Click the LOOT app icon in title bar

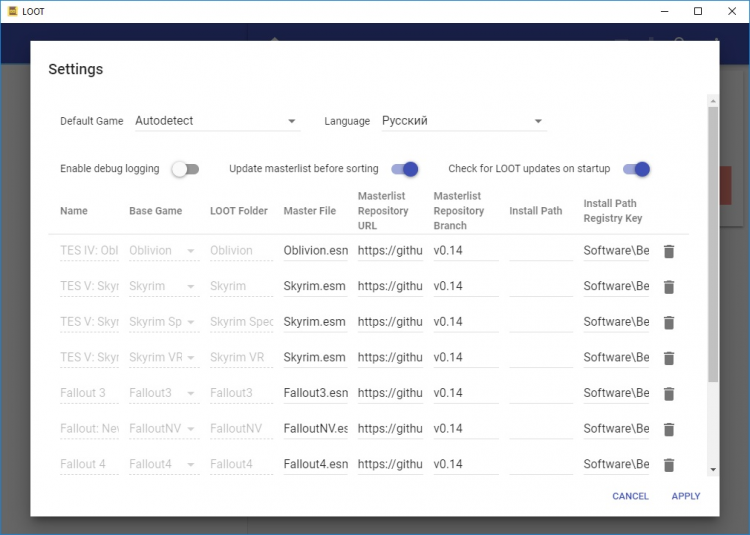pos(13,11)
